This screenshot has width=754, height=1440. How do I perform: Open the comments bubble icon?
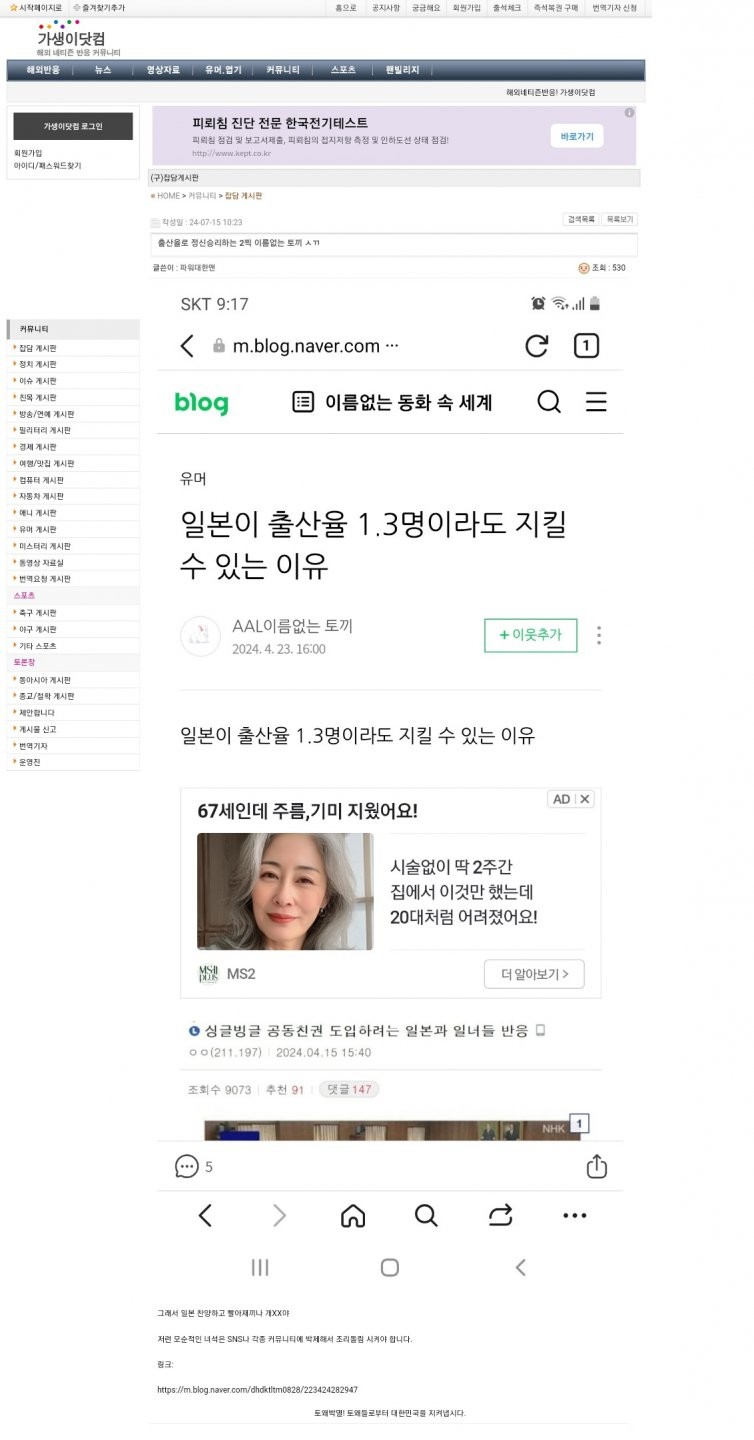[x=186, y=1166]
